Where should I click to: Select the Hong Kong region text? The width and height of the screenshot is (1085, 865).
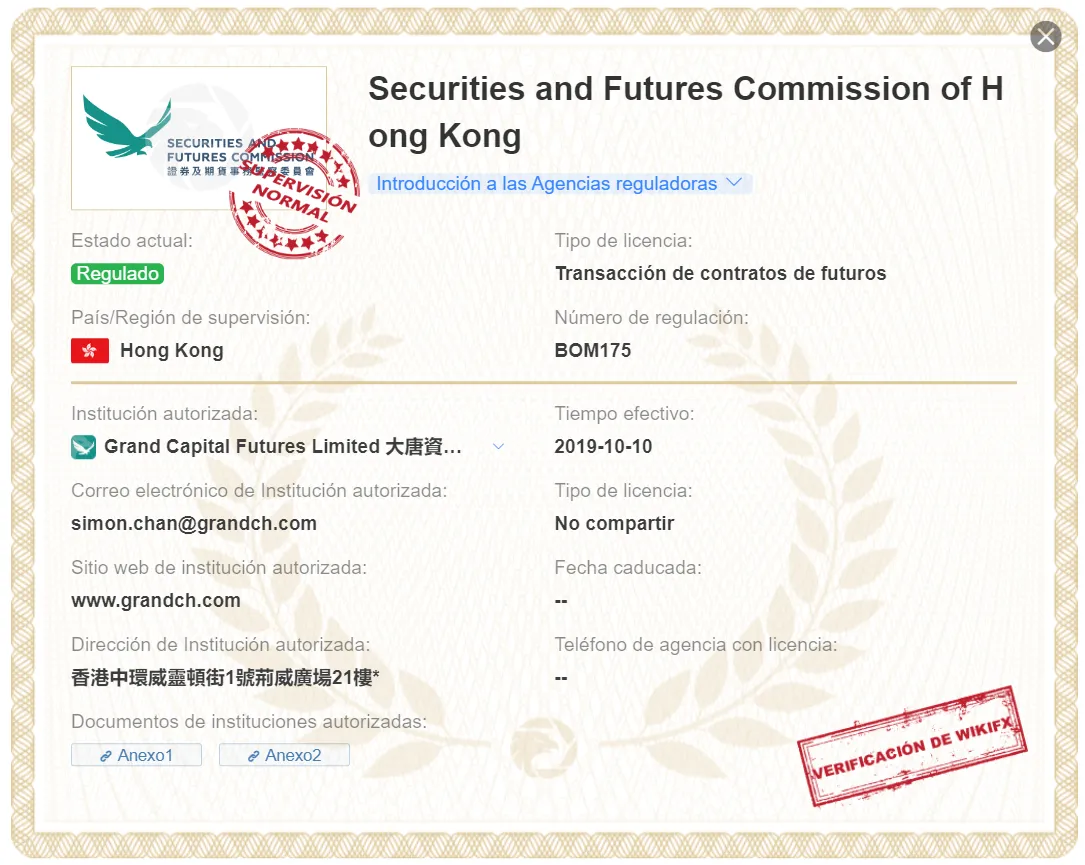pos(172,350)
